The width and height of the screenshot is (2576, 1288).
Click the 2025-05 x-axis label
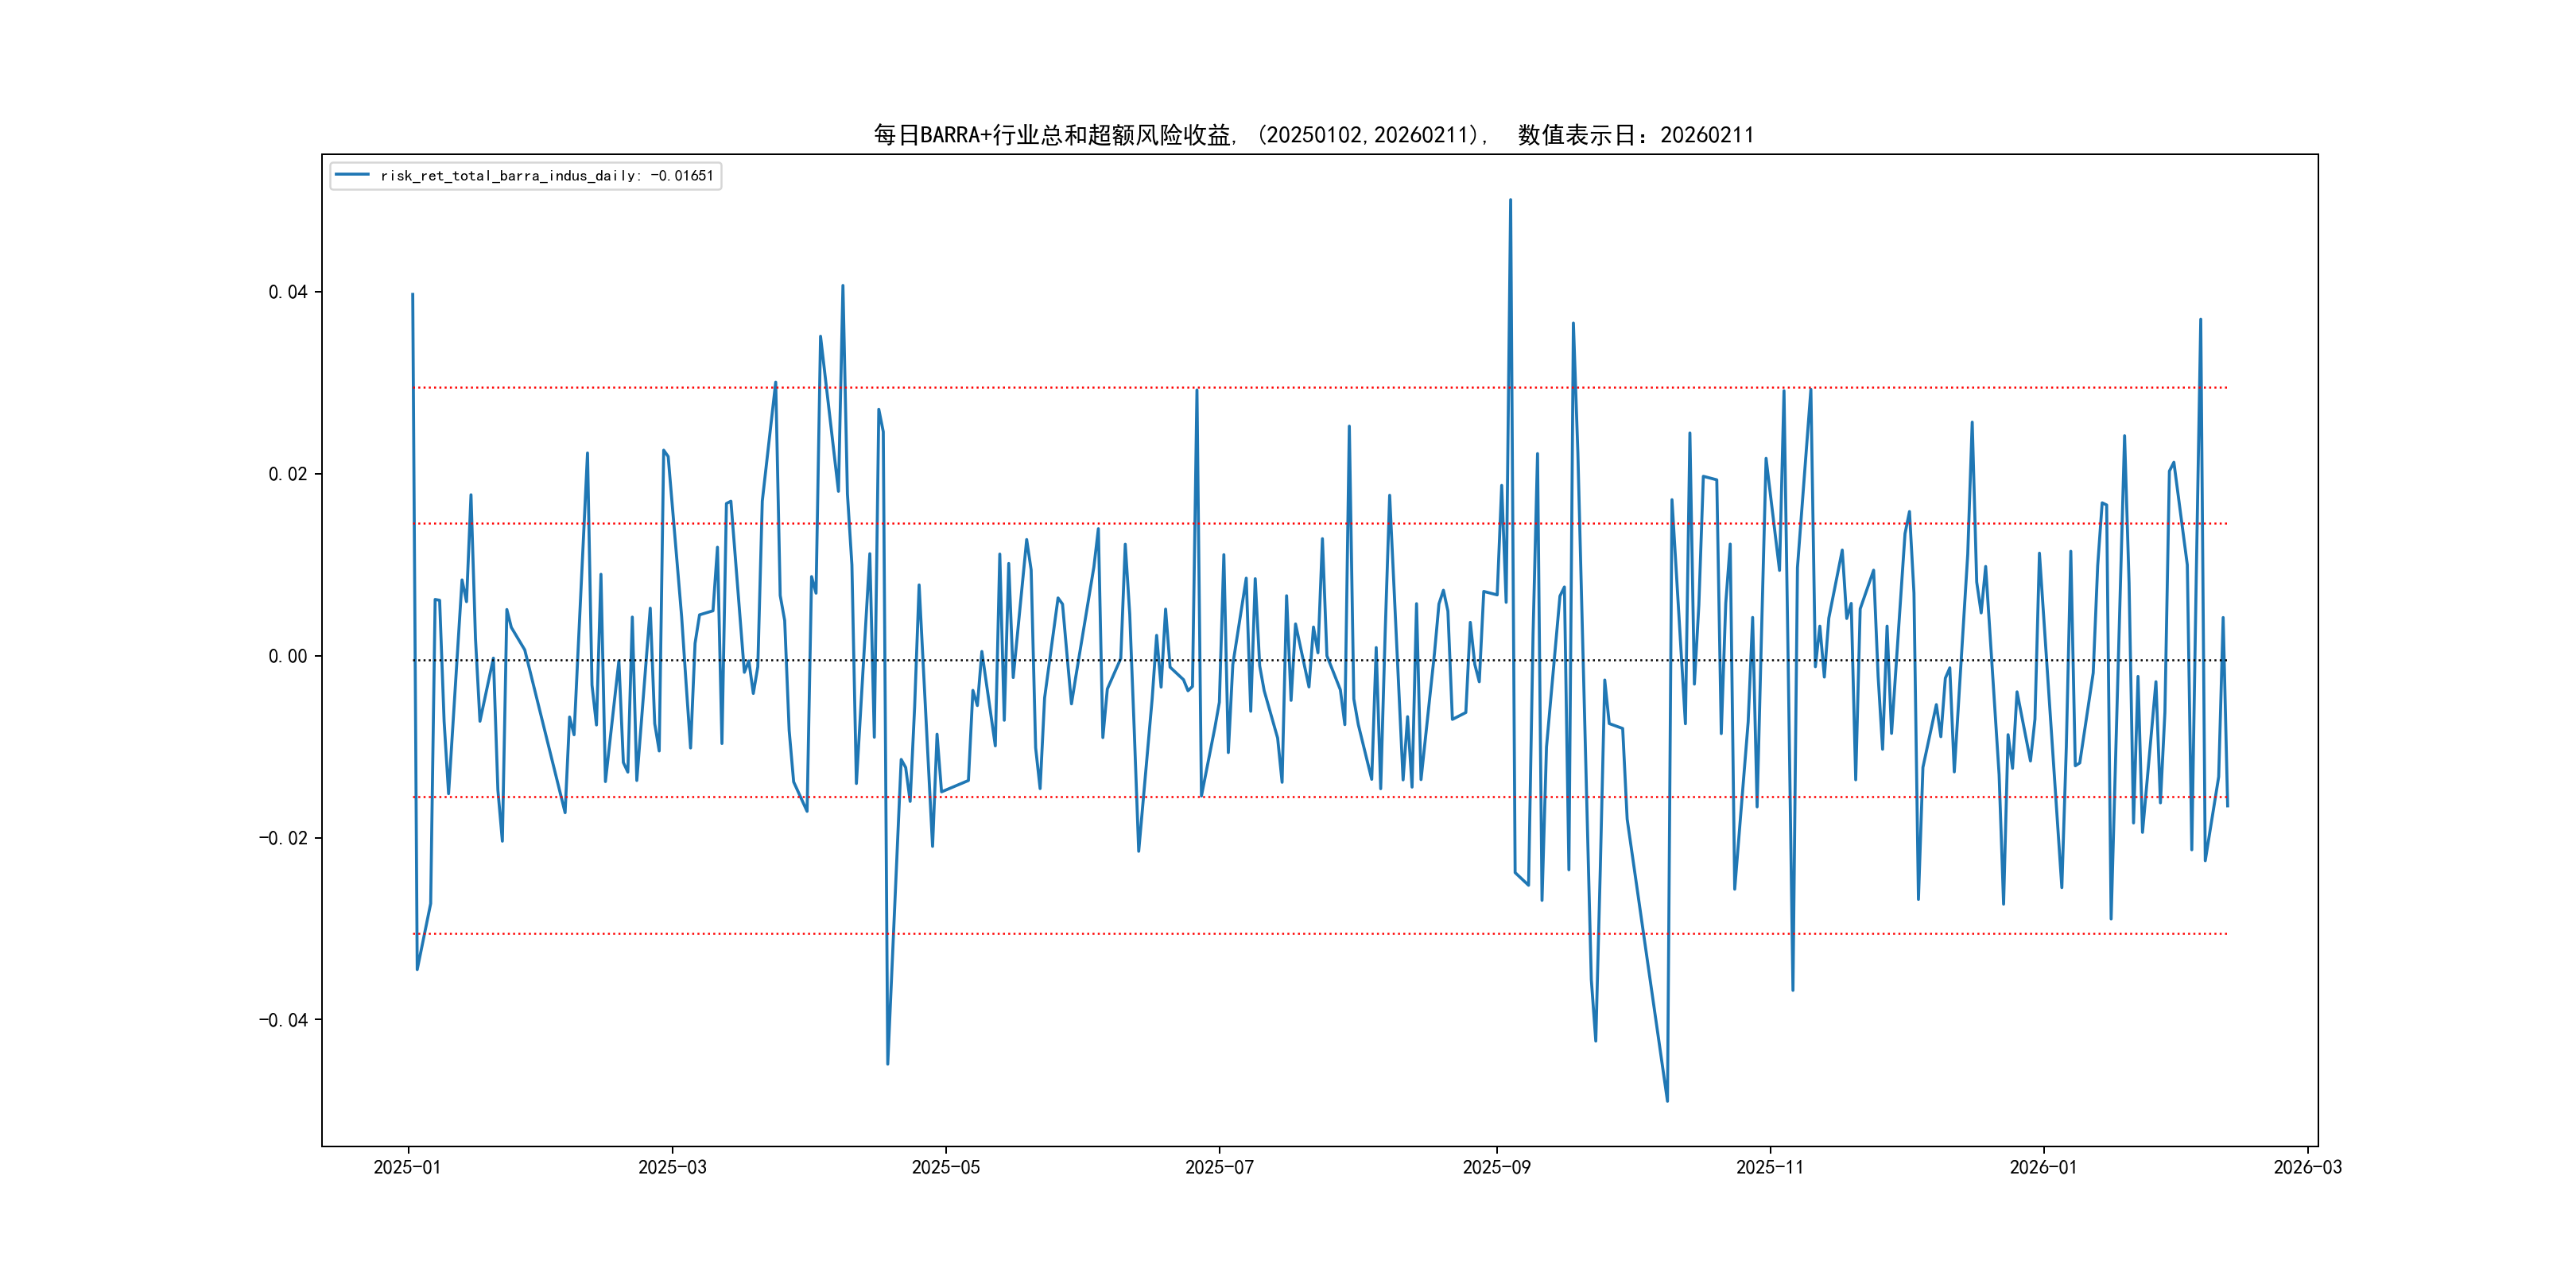tap(945, 1167)
